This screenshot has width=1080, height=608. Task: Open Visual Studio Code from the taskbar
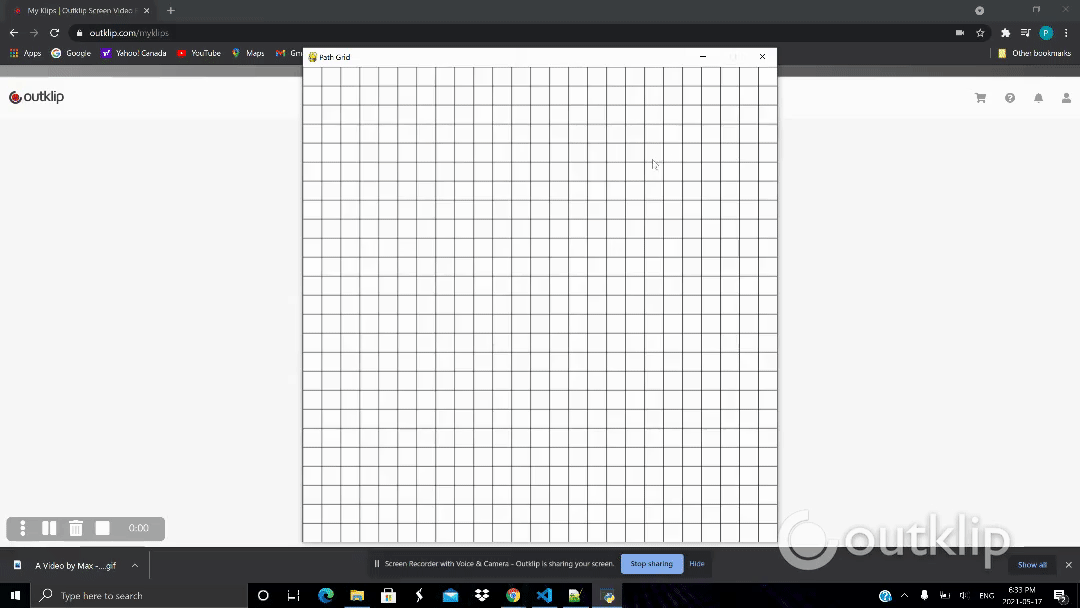coord(543,595)
